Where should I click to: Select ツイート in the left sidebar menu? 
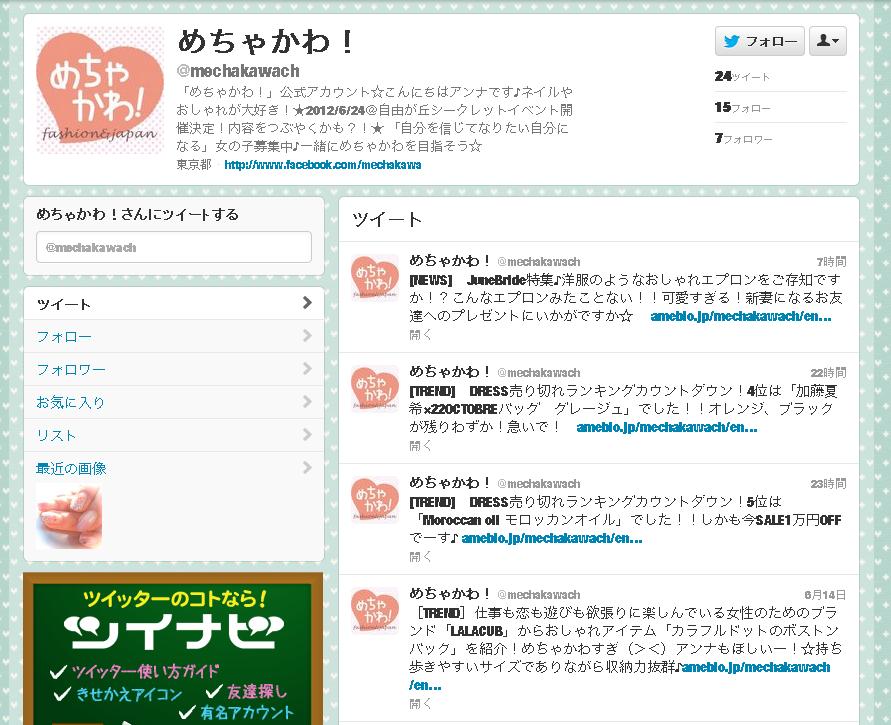(x=173, y=304)
